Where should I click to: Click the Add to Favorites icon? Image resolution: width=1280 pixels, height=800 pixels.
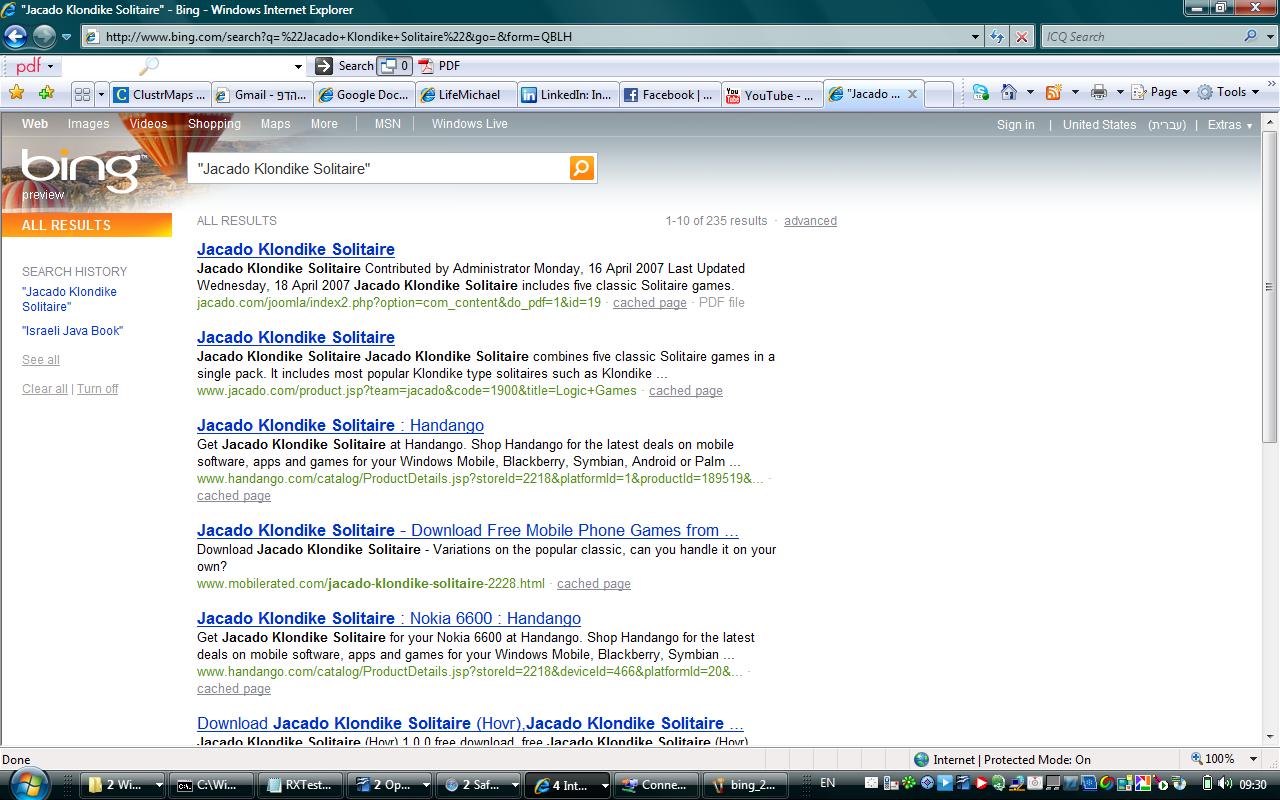(46, 93)
